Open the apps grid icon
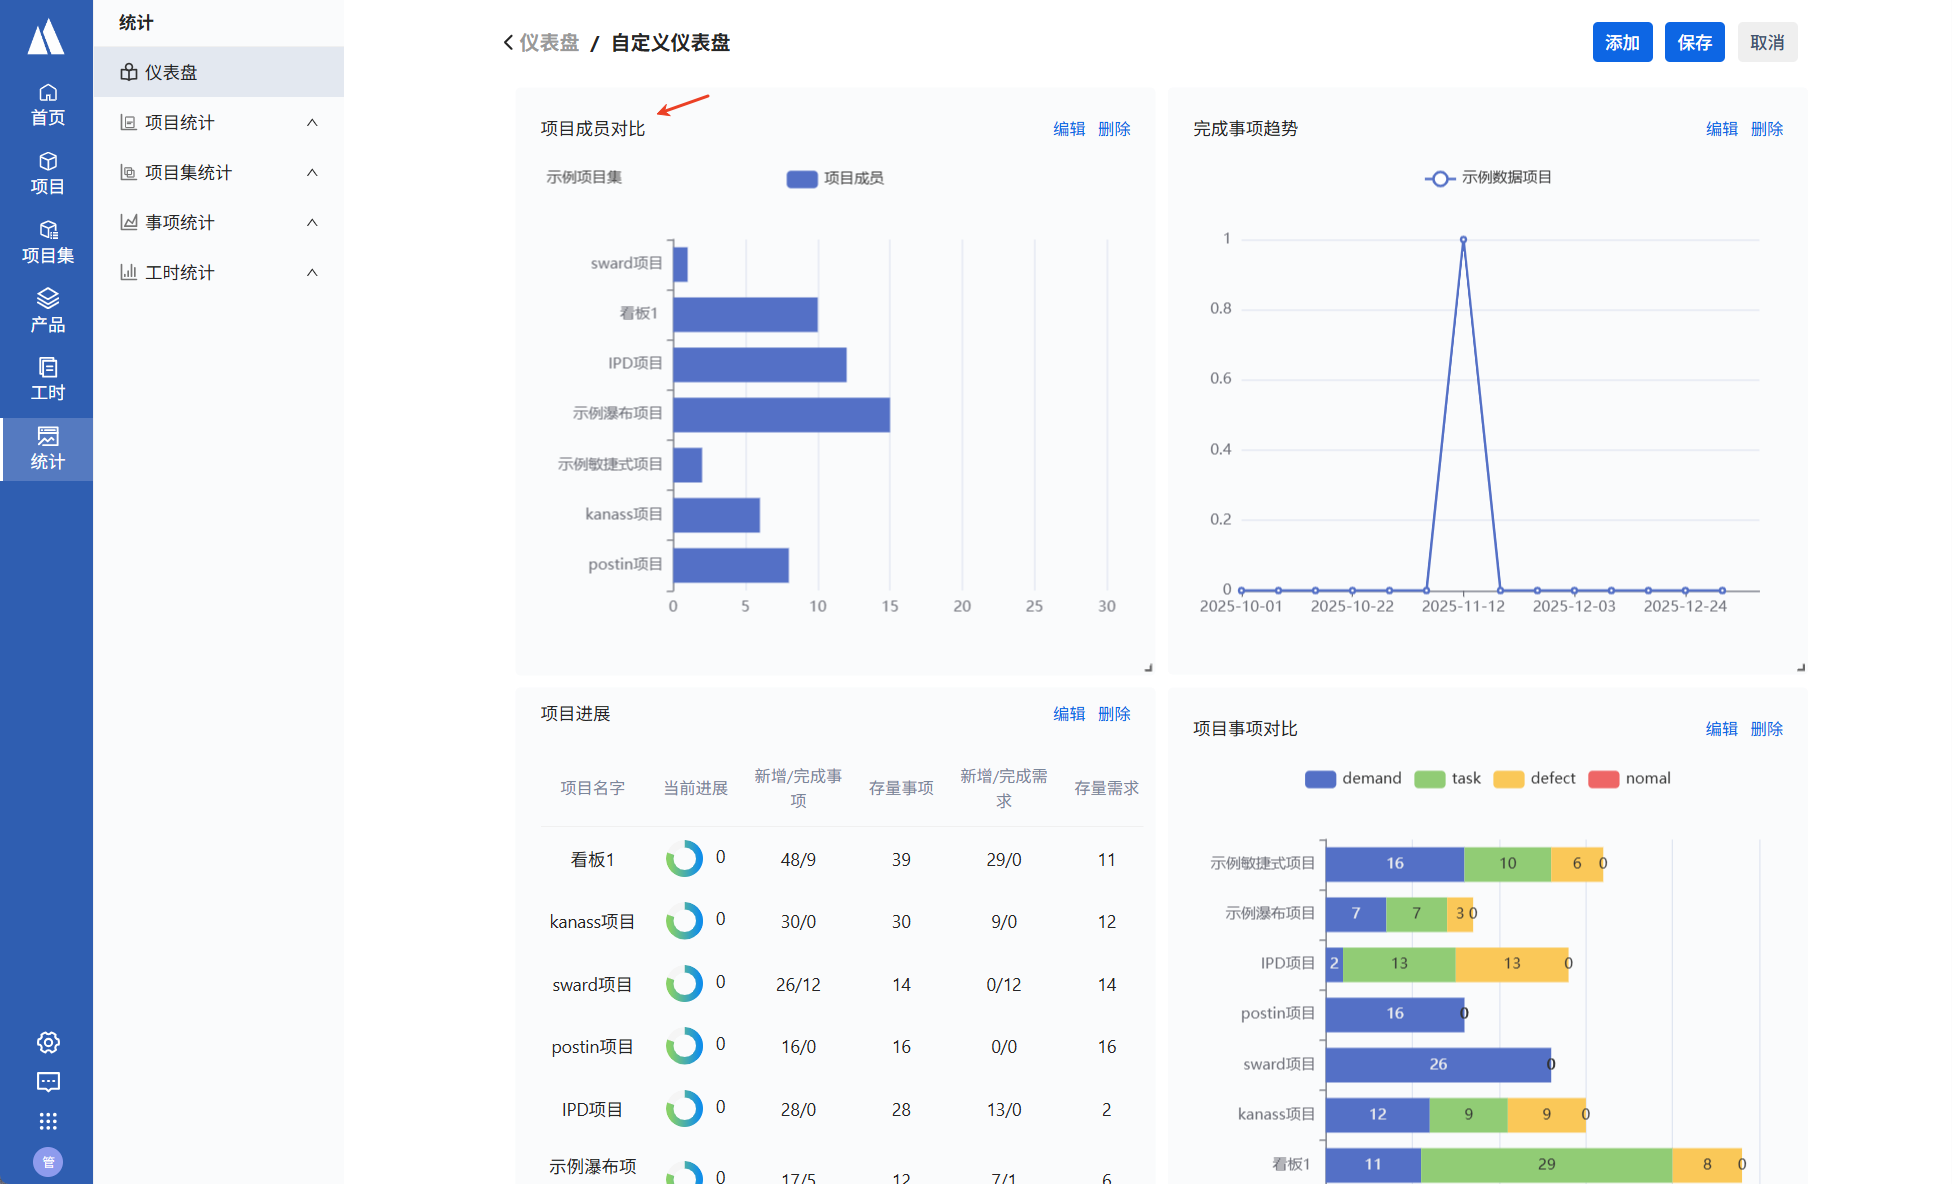1952x1184 pixels. tap(48, 1121)
